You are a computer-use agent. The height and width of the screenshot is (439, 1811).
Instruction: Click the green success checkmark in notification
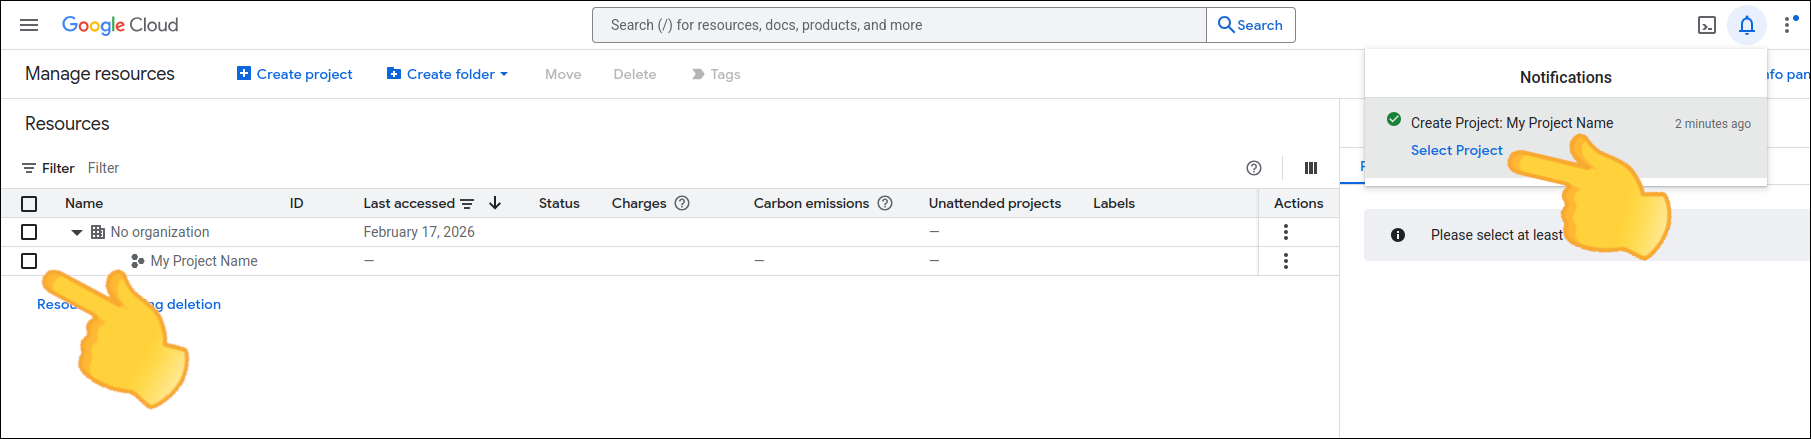tap(1394, 119)
